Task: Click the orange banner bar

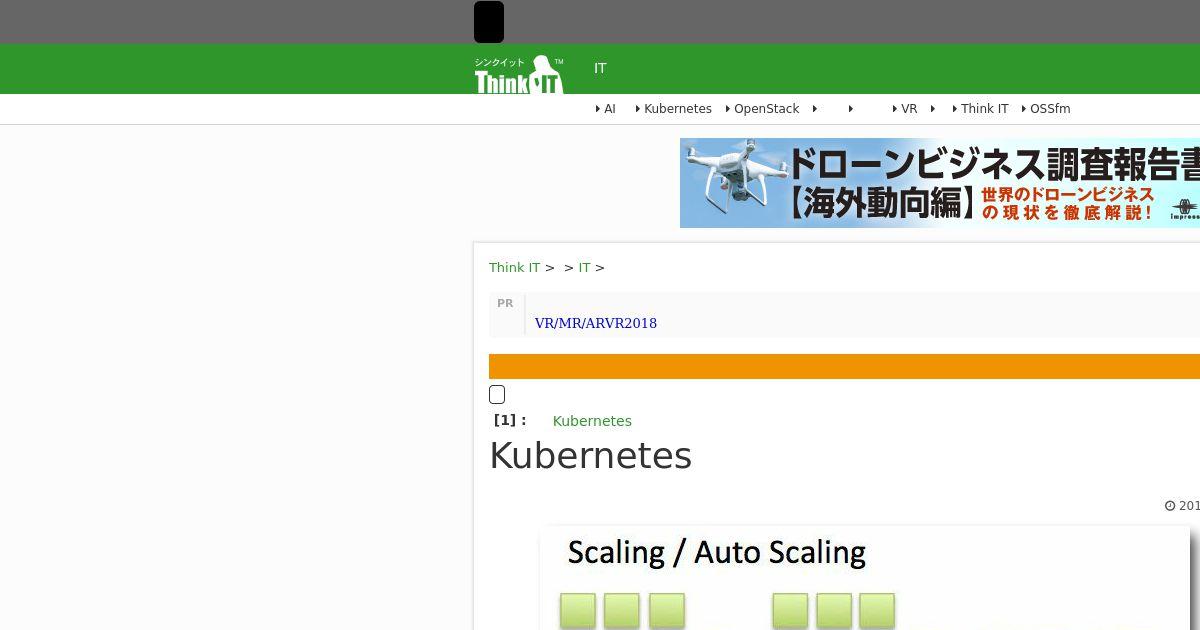Action: 844,366
